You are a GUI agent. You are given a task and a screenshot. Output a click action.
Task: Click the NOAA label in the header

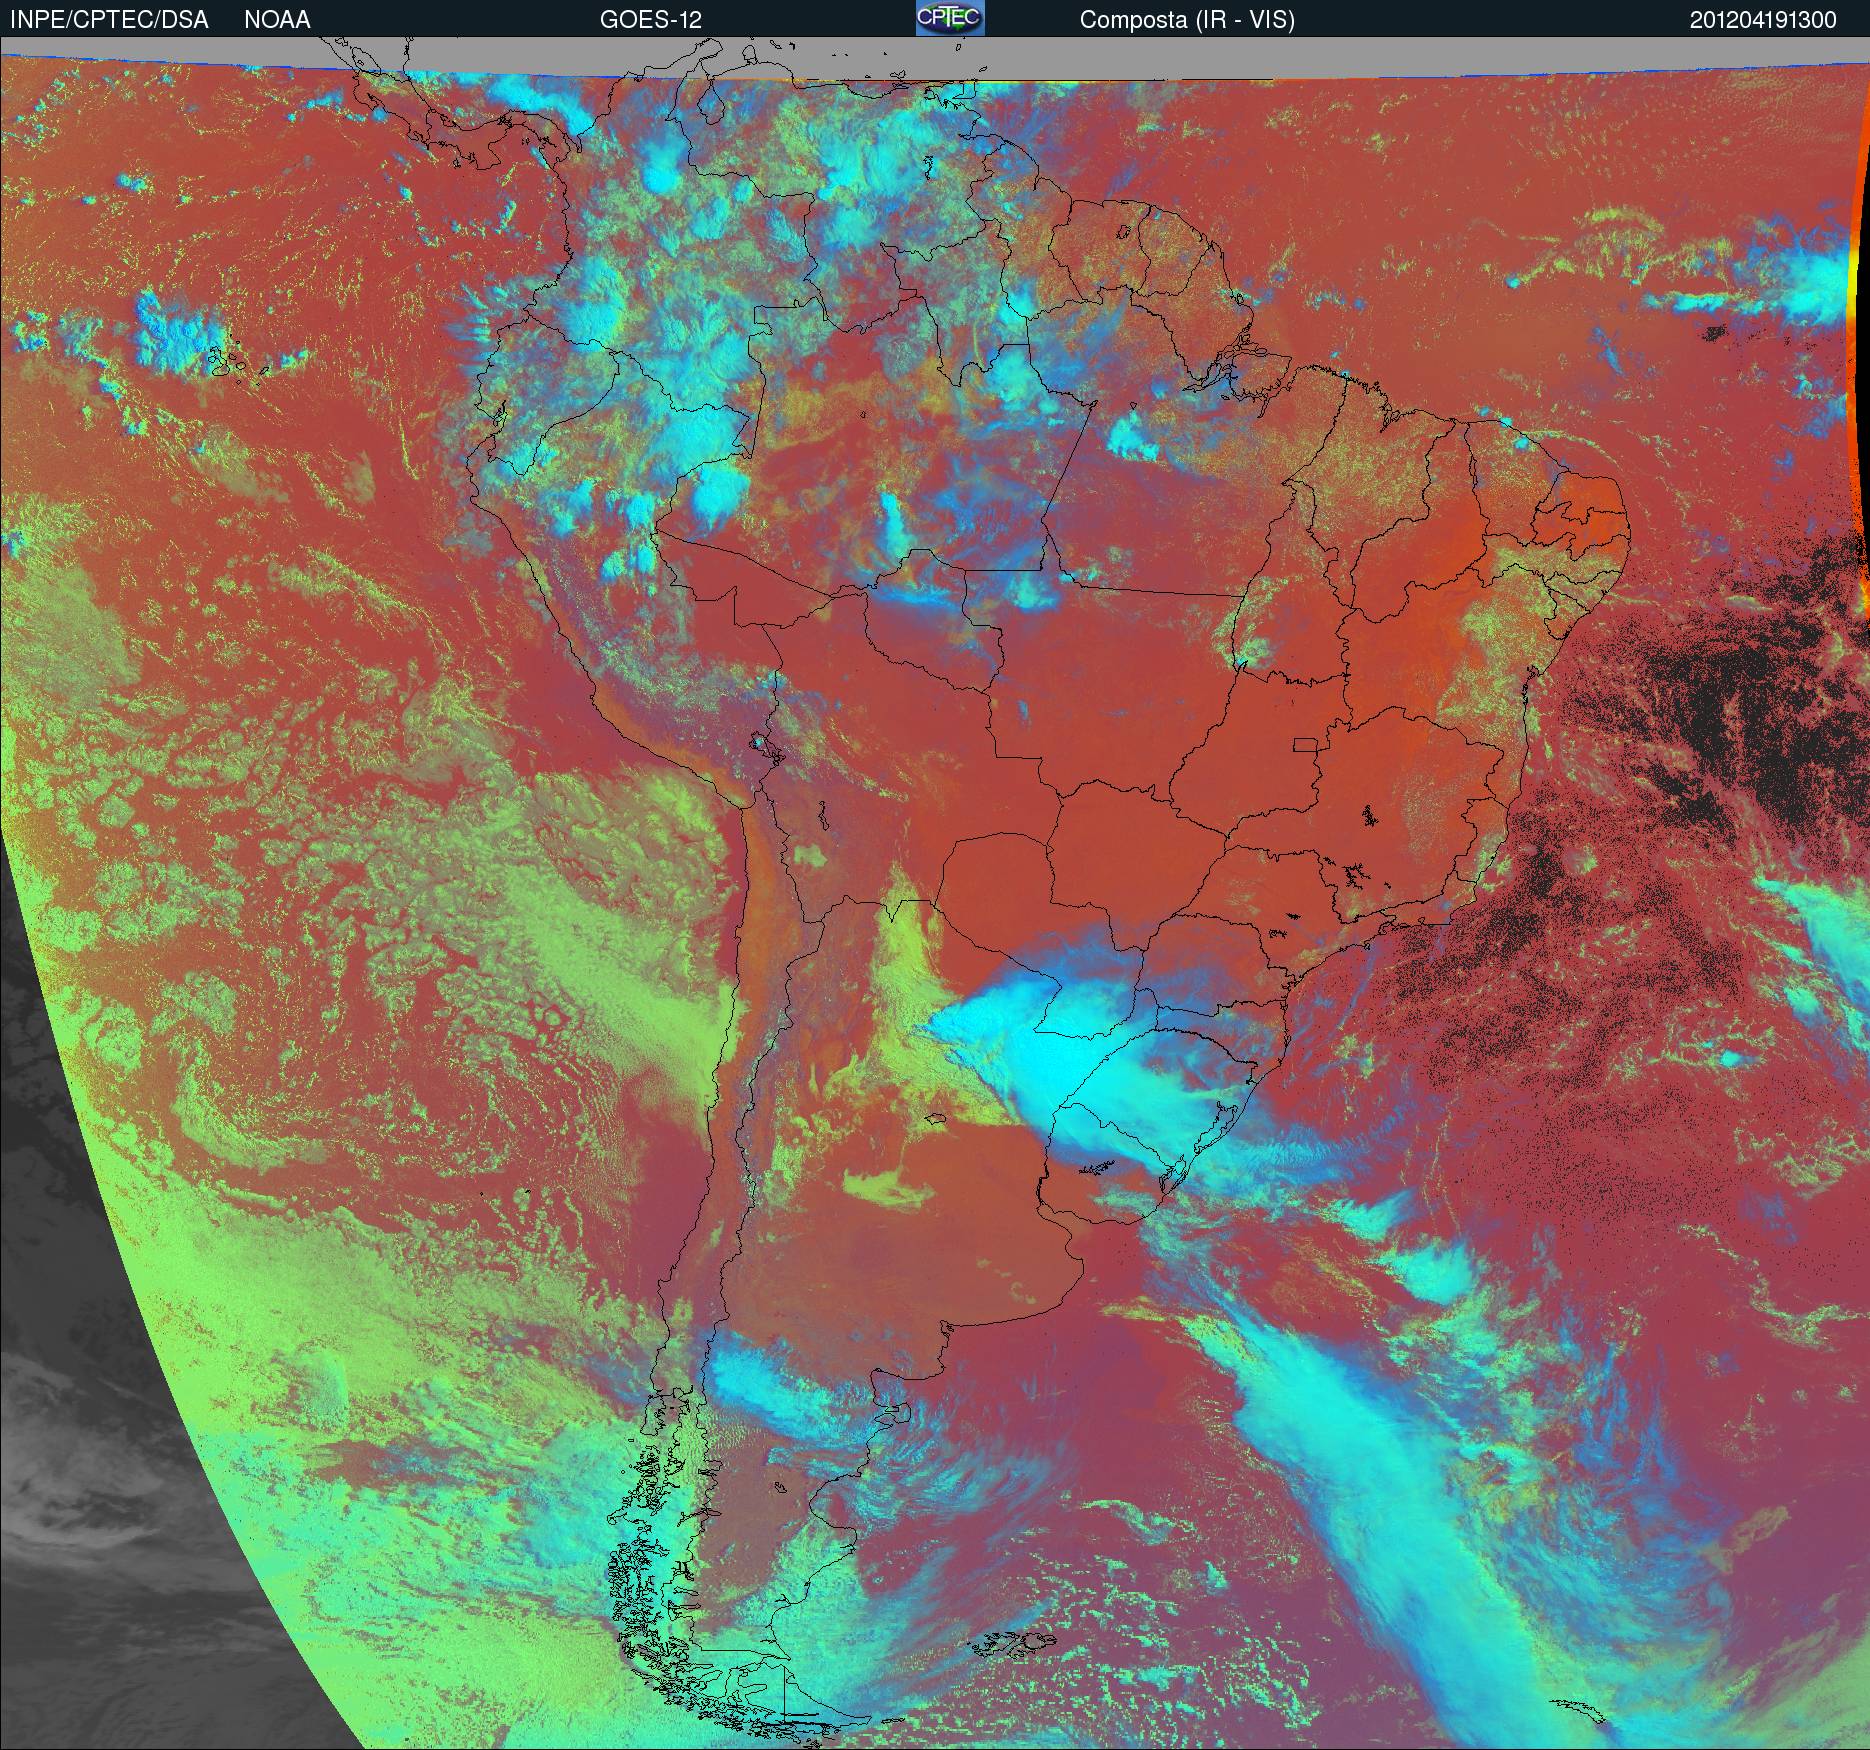[277, 20]
